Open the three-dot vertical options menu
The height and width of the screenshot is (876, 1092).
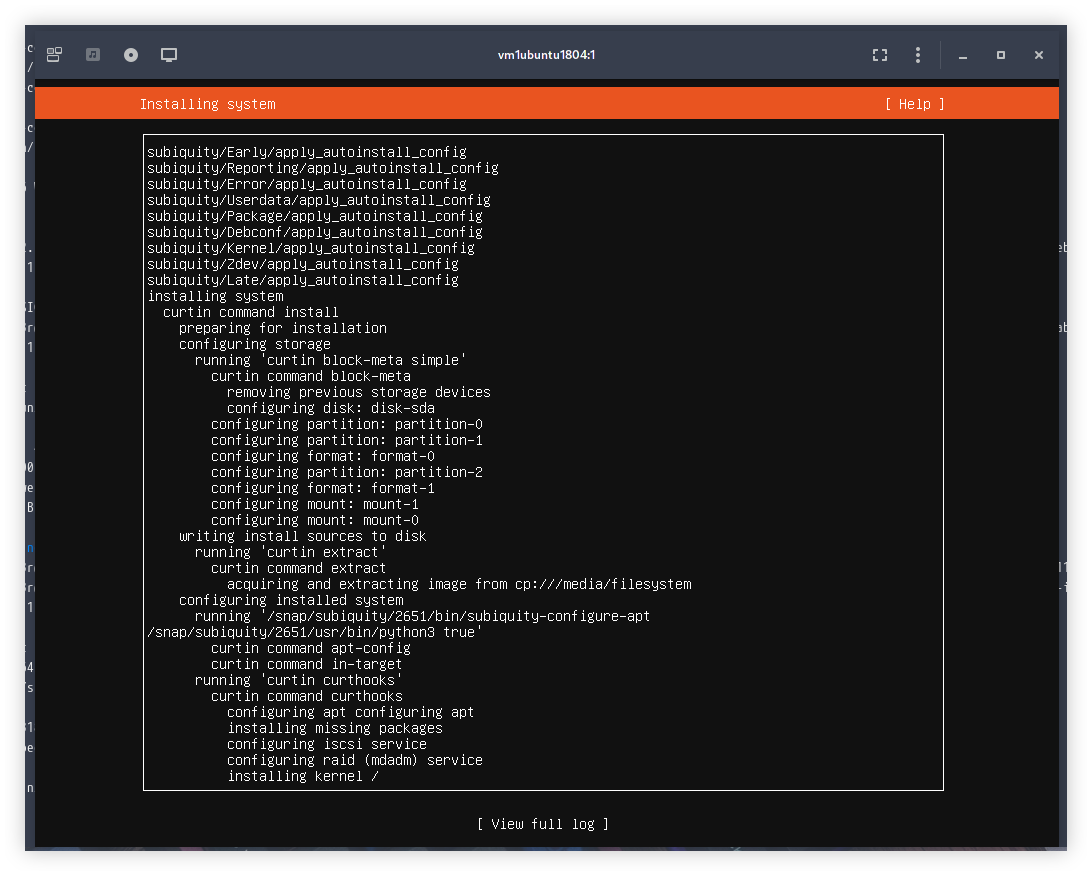[918, 55]
